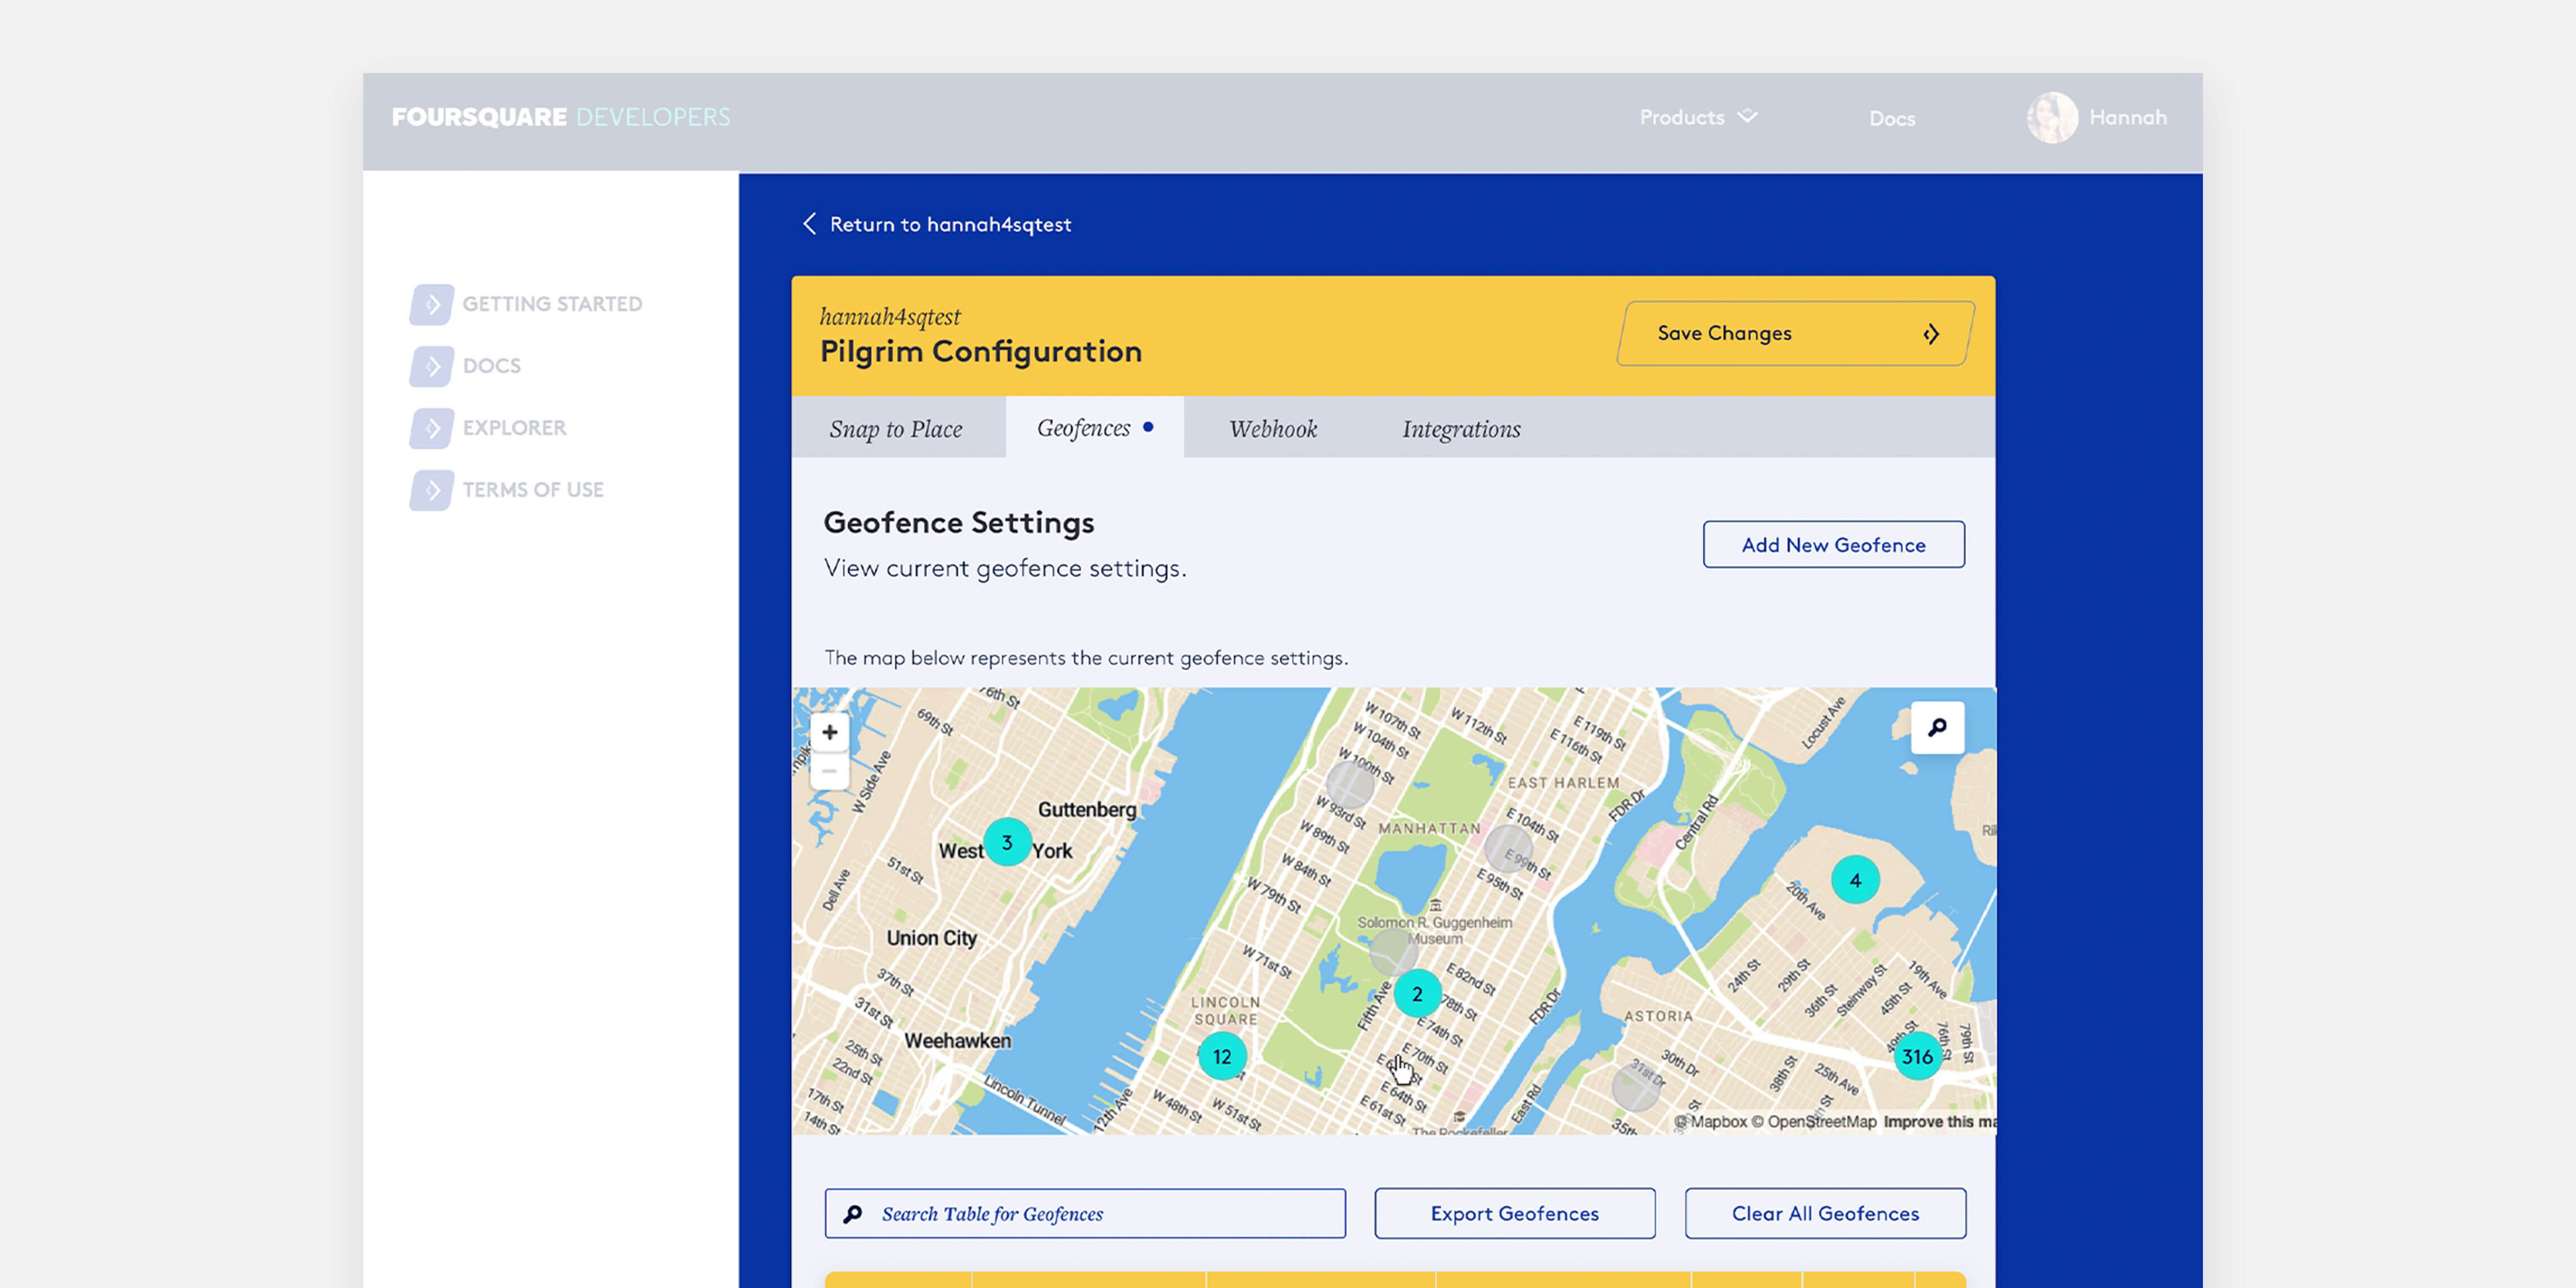
Task: Click the magnifier icon in geofence search box
Action: click(852, 1214)
